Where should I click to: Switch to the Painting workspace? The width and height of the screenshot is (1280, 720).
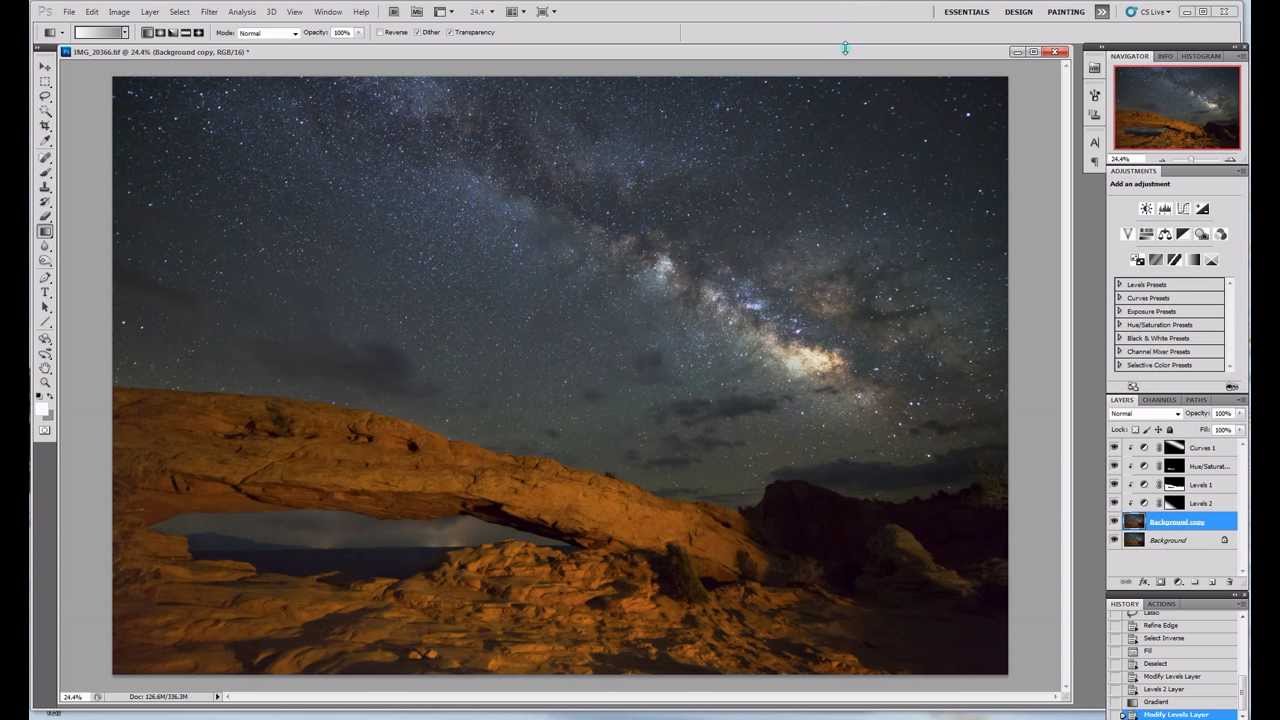coord(1066,12)
